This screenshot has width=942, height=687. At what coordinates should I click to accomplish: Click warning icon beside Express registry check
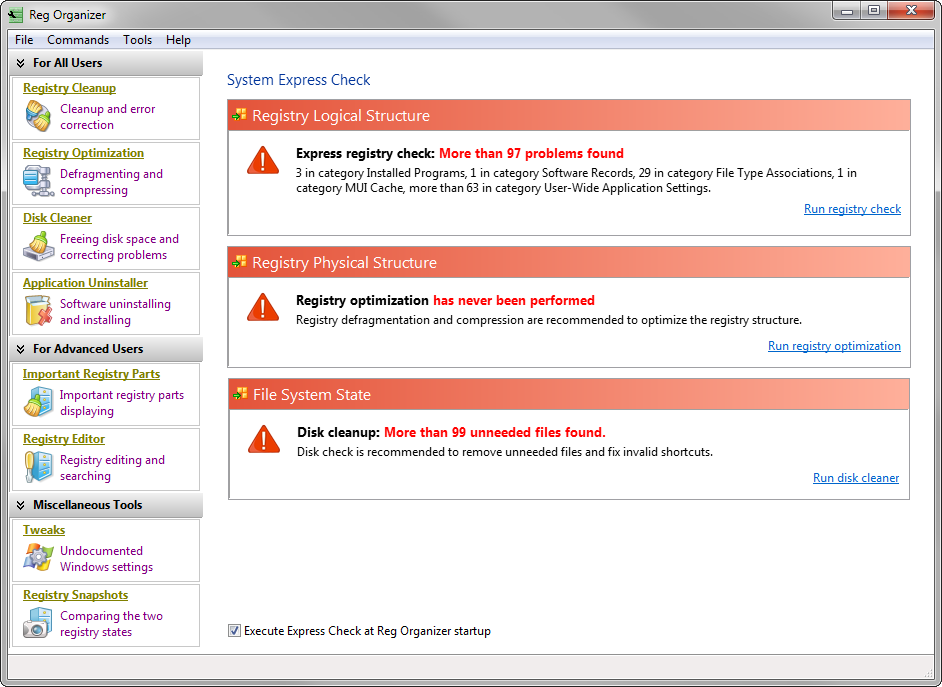(263, 160)
